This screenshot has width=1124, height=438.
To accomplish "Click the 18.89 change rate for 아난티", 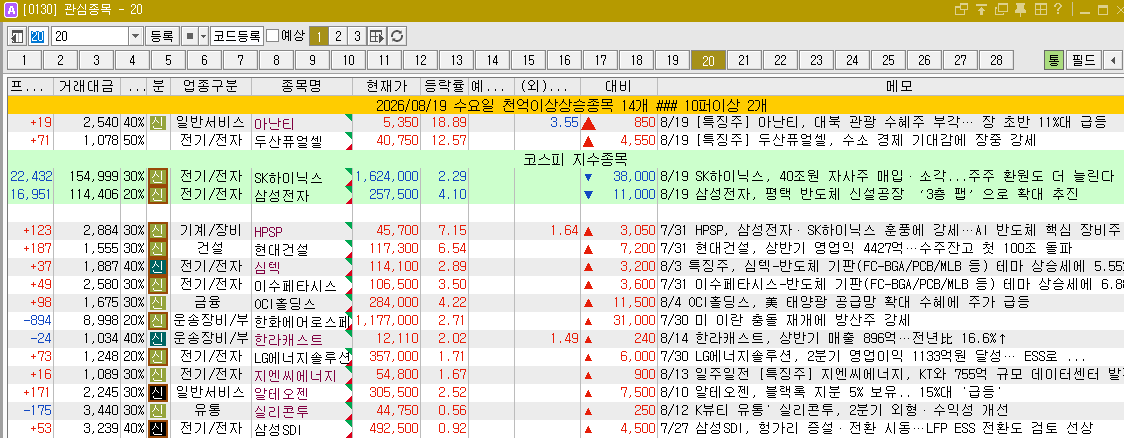I will [449, 123].
